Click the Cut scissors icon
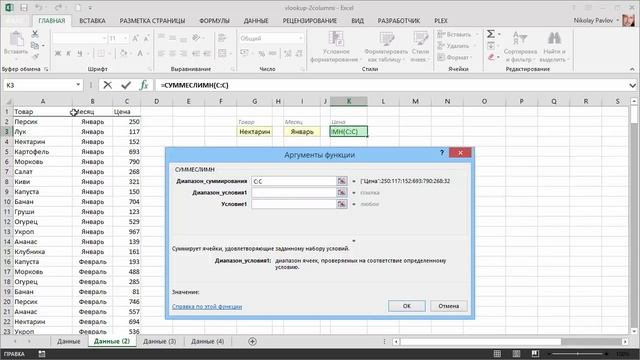This screenshot has width=640, height=360. (x=35, y=34)
